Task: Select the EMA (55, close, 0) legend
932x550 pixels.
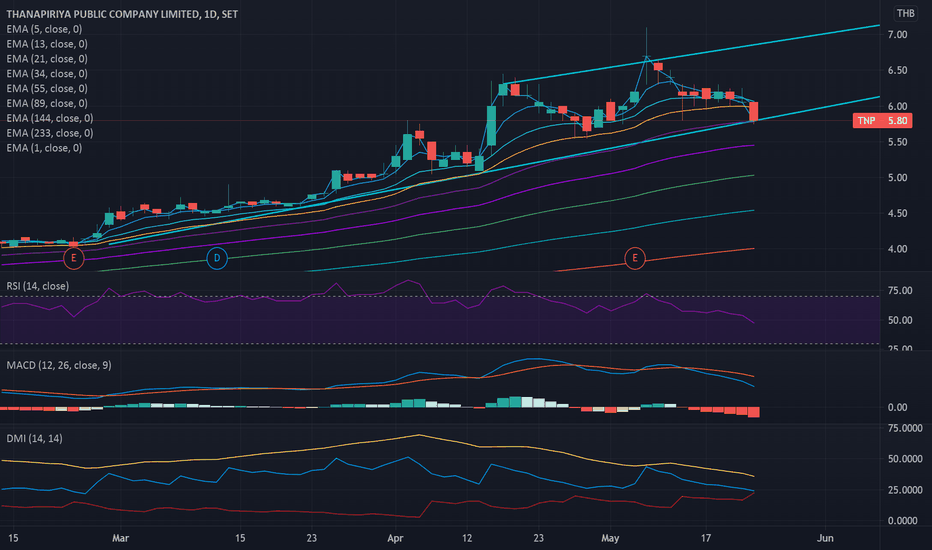Action: tap(47, 89)
